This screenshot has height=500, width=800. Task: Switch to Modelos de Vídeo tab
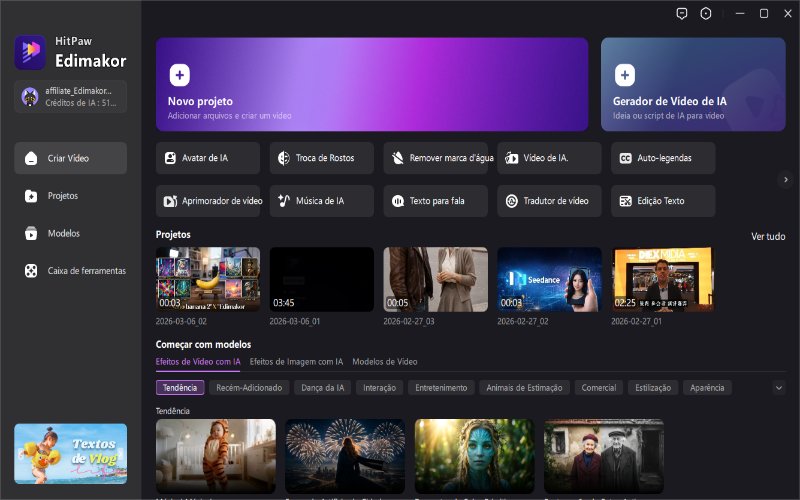click(x=385, y=362)
